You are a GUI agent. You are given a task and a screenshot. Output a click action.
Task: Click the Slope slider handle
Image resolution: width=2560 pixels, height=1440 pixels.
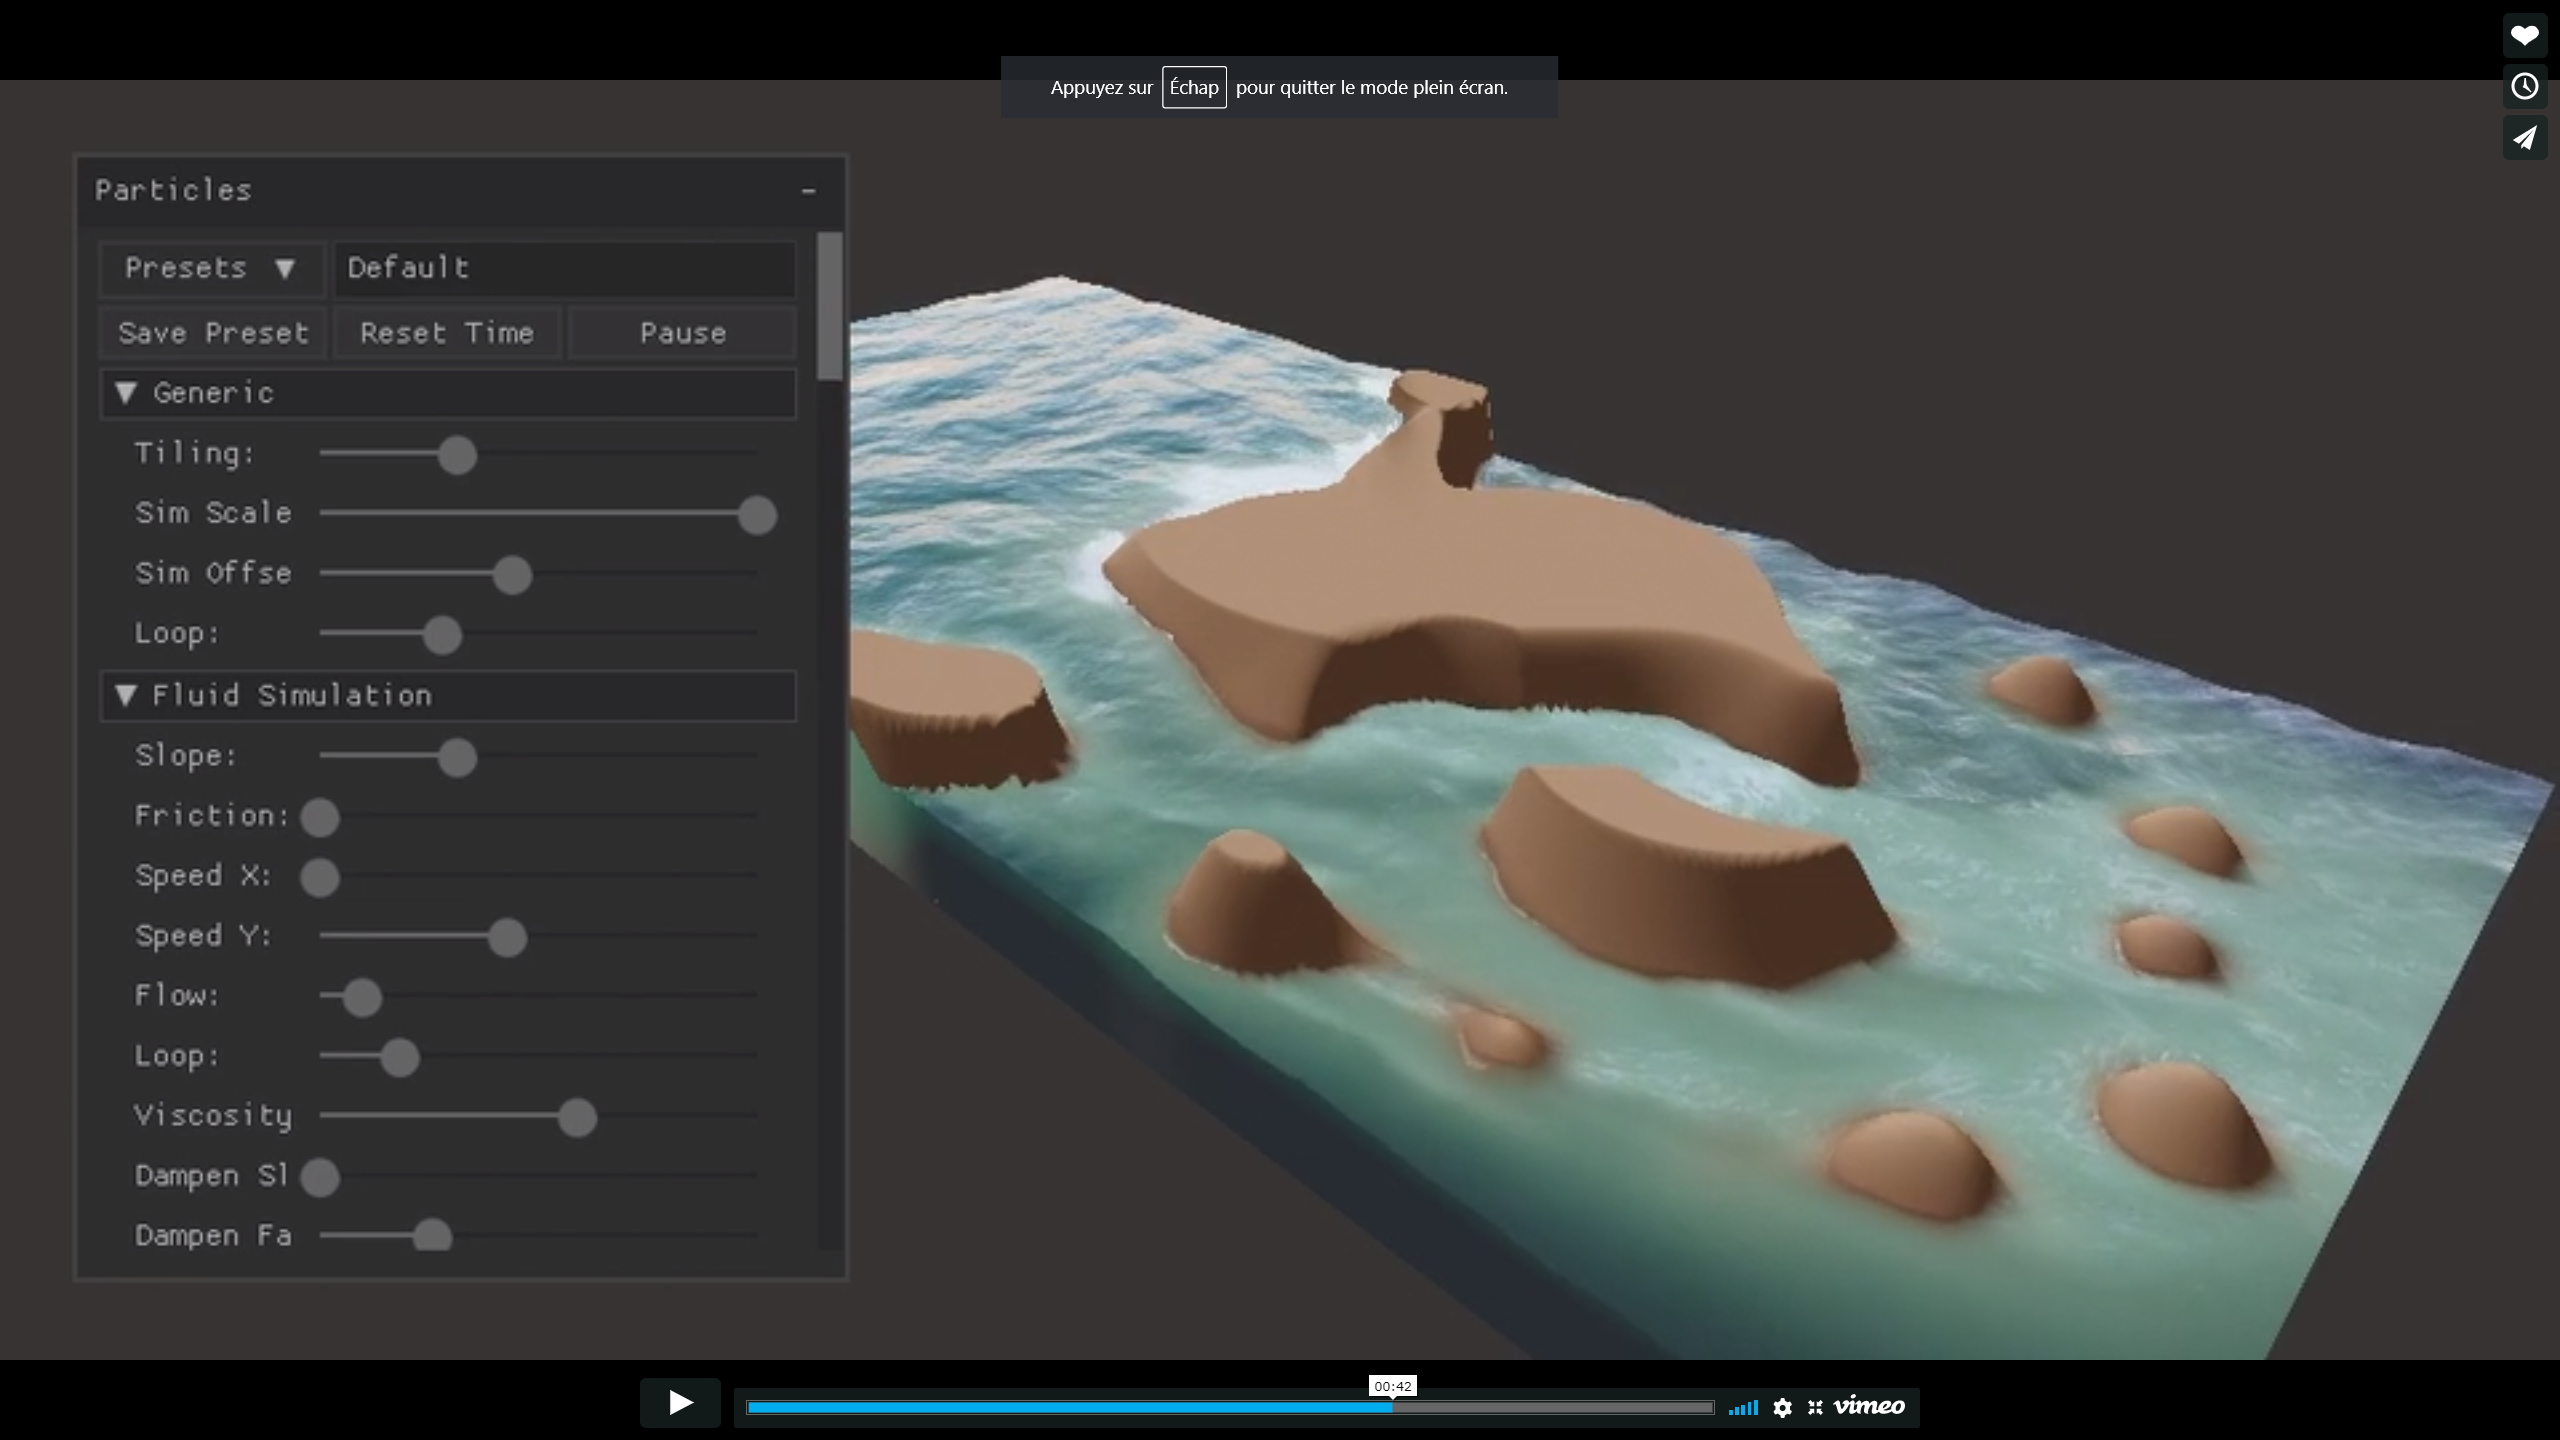point(457,757)
